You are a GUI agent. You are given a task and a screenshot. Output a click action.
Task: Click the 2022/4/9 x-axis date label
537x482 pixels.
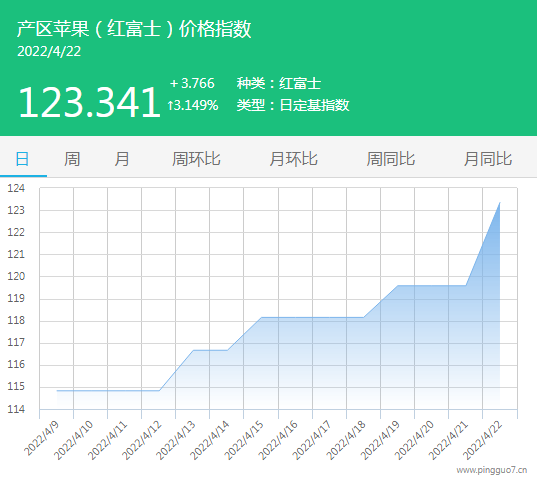[42, 438]
